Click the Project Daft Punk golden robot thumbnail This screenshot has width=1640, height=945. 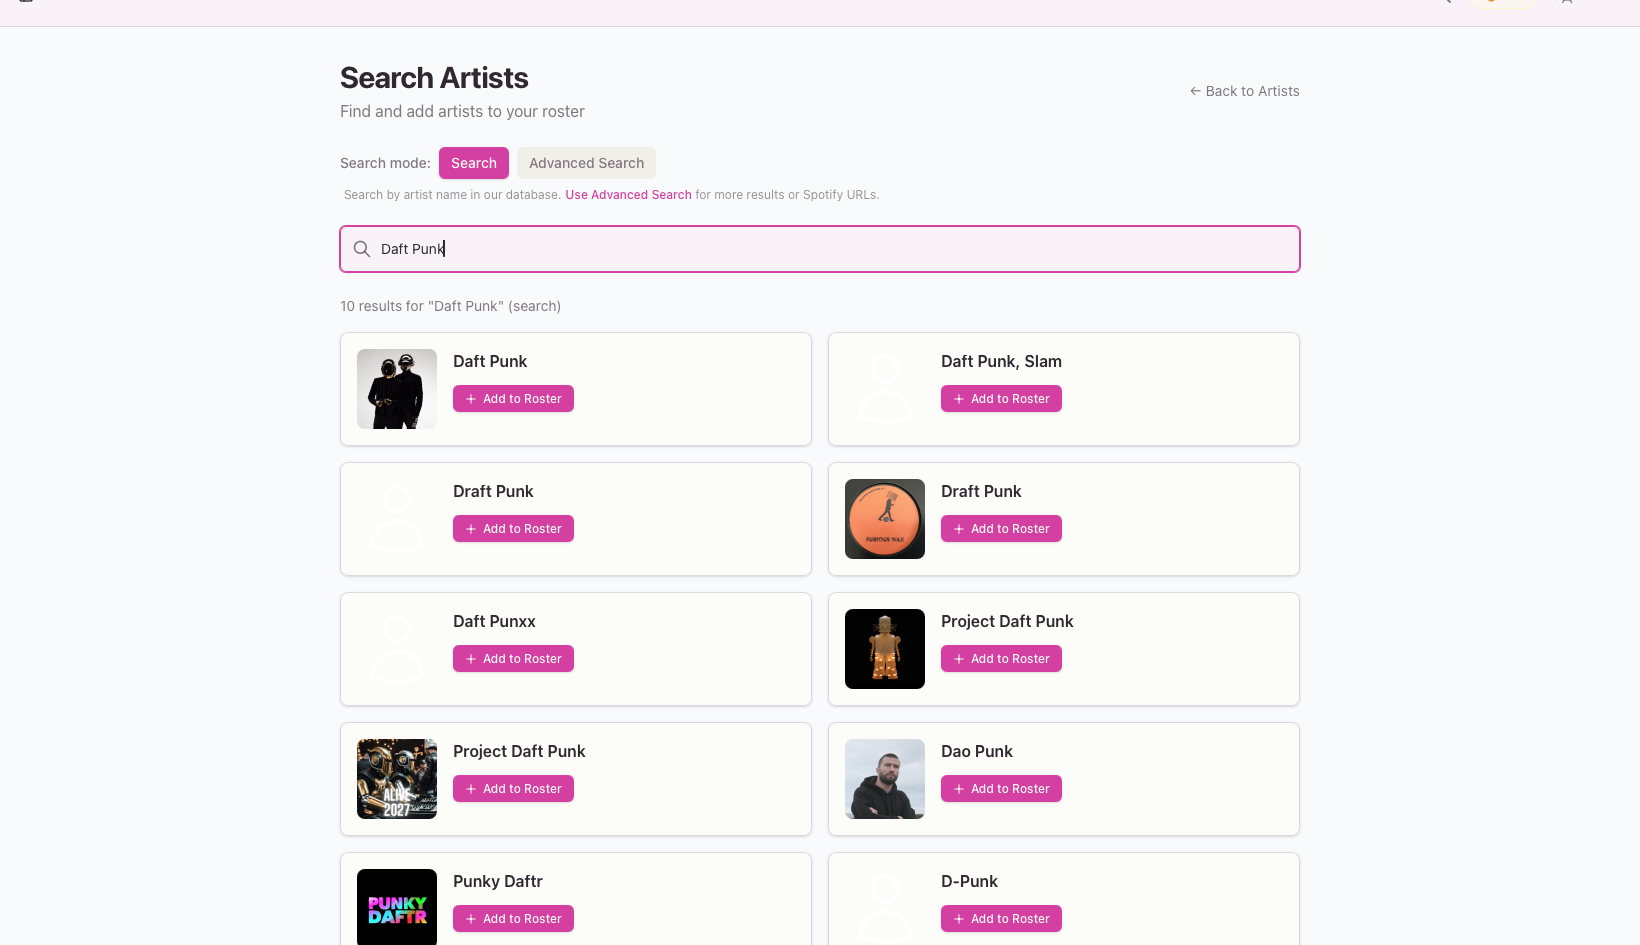click(885, 649)
